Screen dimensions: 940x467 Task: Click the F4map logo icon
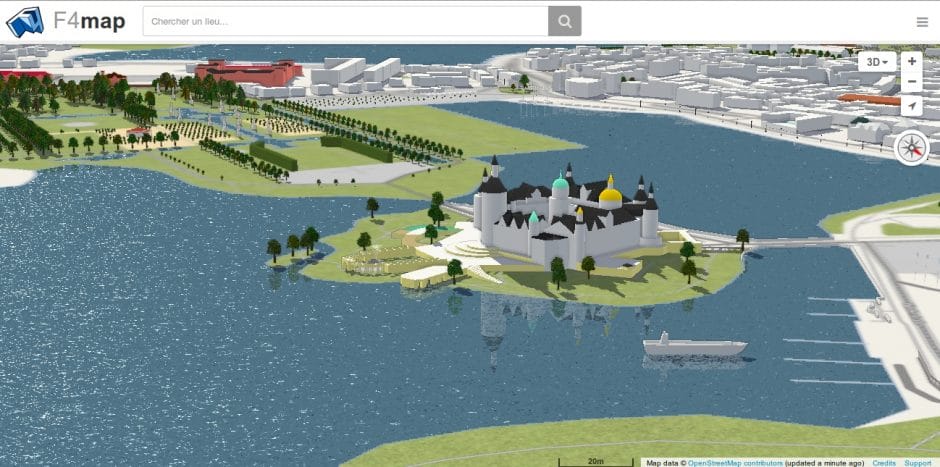(25, 21)
